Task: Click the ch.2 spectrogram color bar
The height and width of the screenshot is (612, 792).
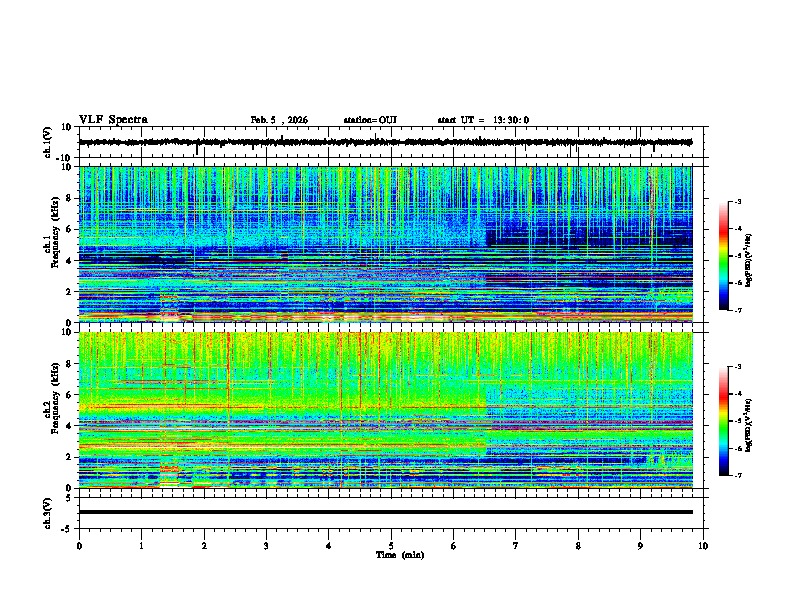Action: coord(723,421)
